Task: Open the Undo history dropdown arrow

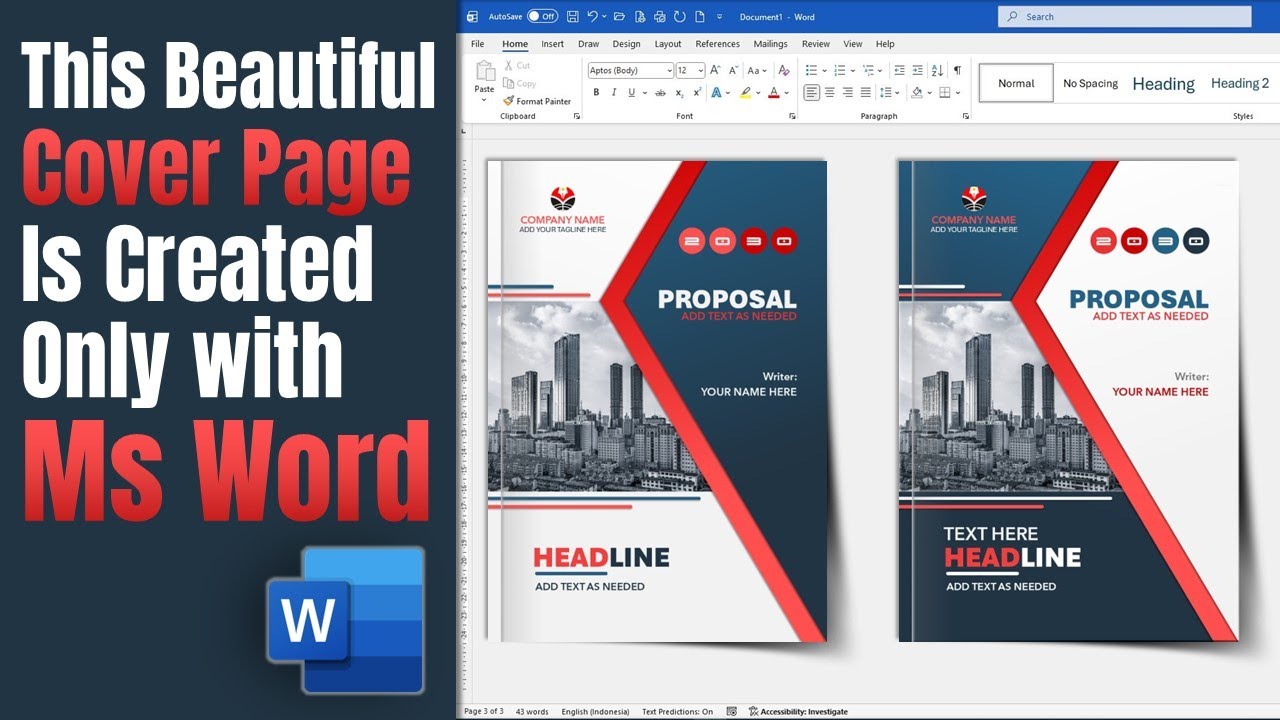Action: (604, 16)
